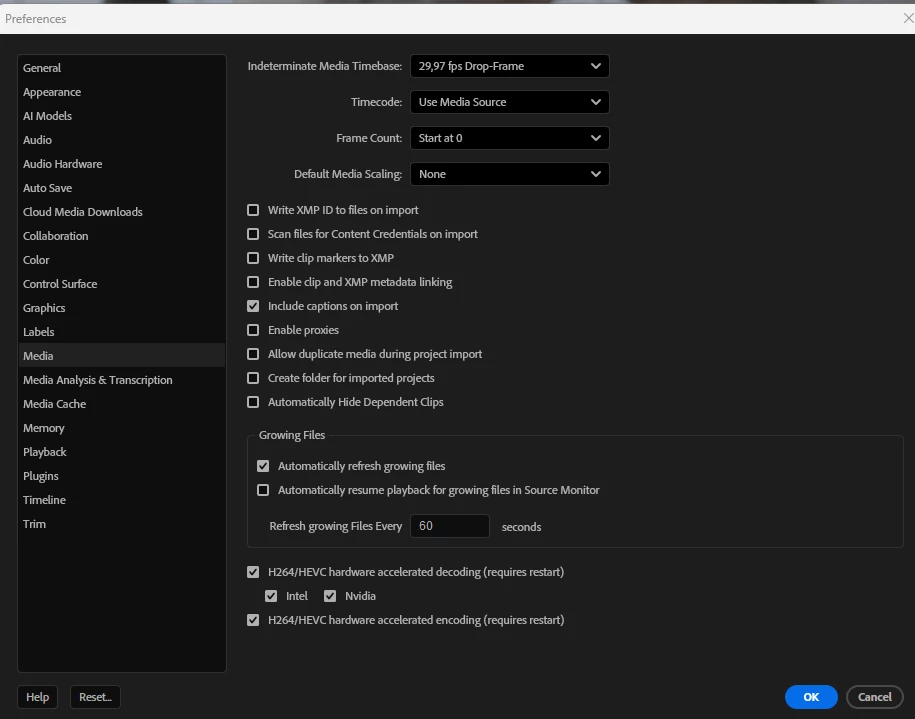Check Scan files for Content Credentials on import

click(253, 234)
